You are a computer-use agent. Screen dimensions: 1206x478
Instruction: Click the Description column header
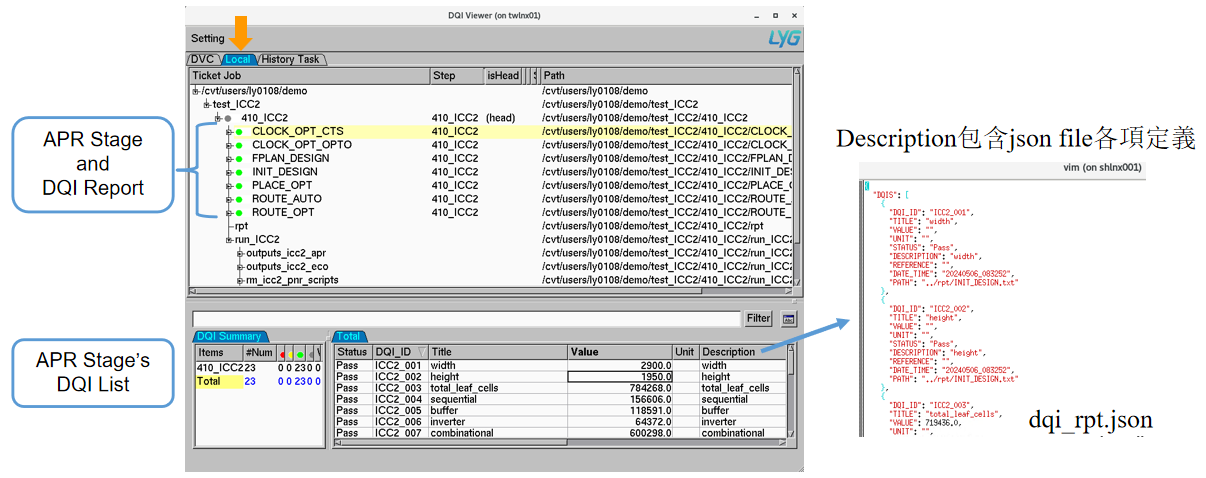(x=743, y=352)
